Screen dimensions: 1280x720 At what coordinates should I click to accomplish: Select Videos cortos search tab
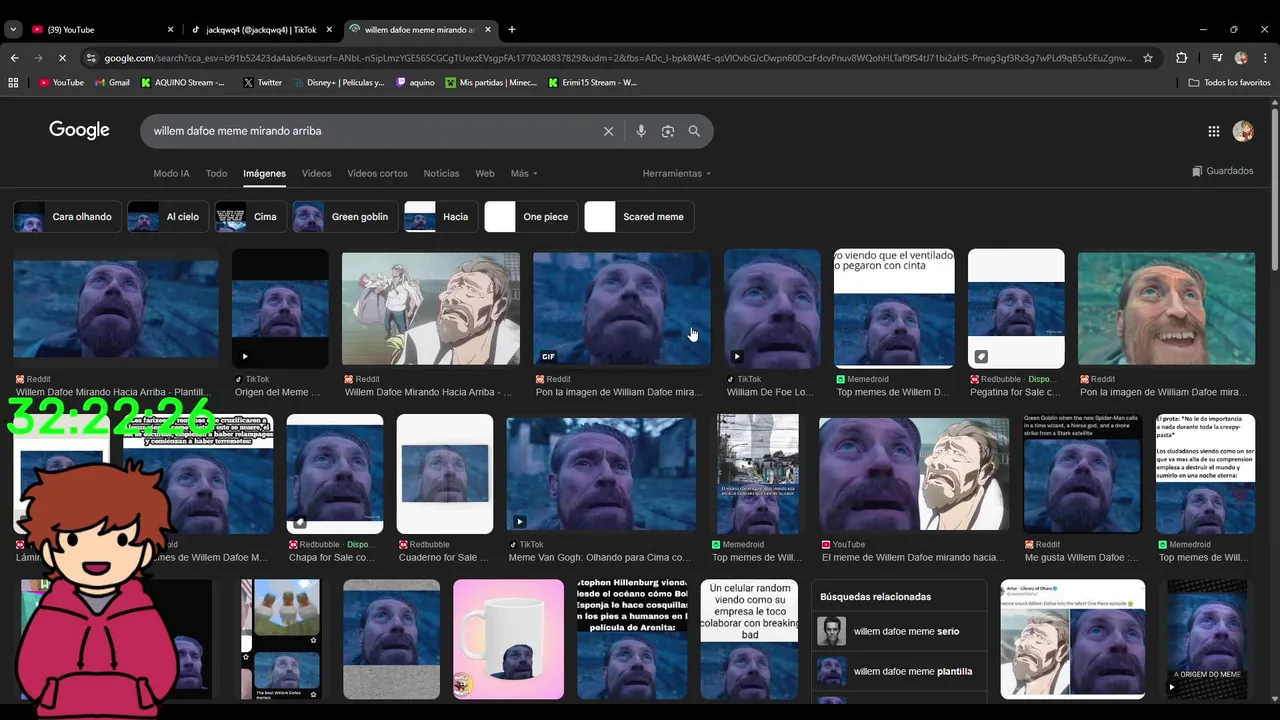tap(377, 174)
